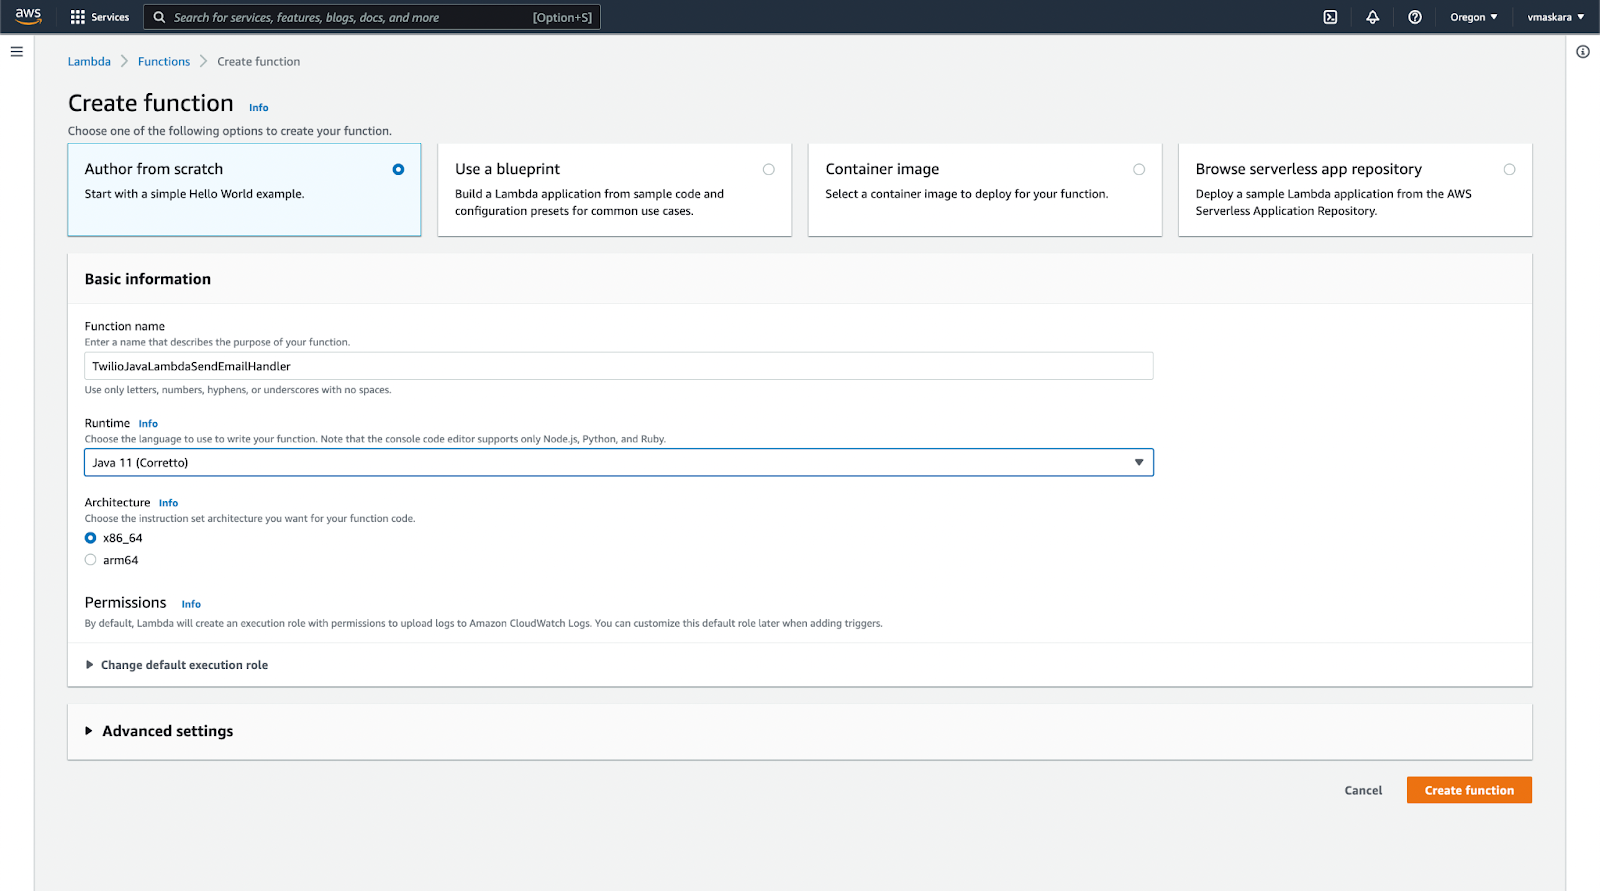
Task: Open the Services grid menu
Action: [100, 17]
